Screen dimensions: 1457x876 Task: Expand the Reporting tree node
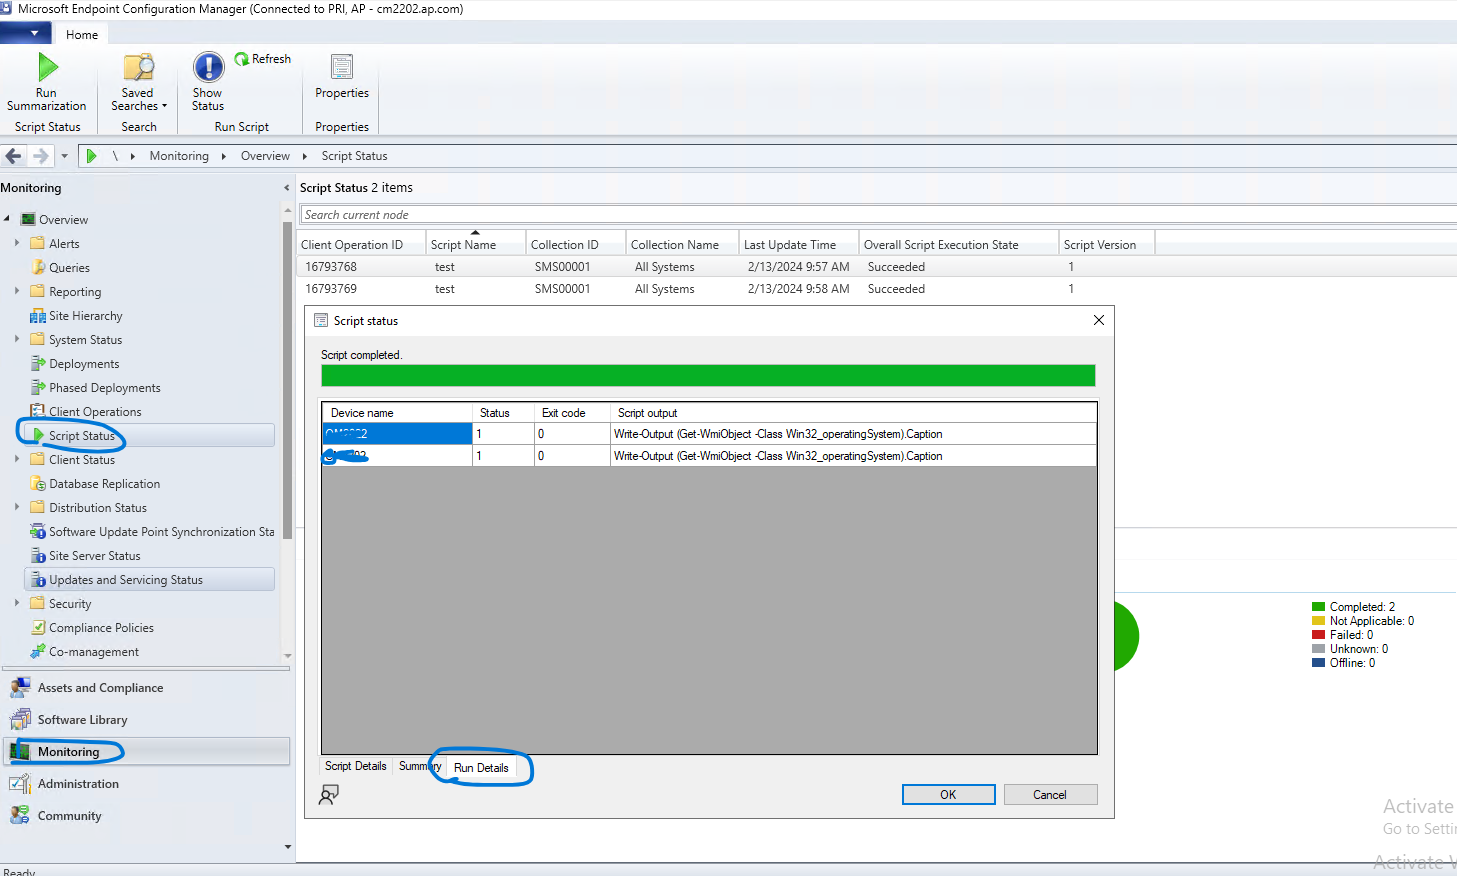pos(17,291)
